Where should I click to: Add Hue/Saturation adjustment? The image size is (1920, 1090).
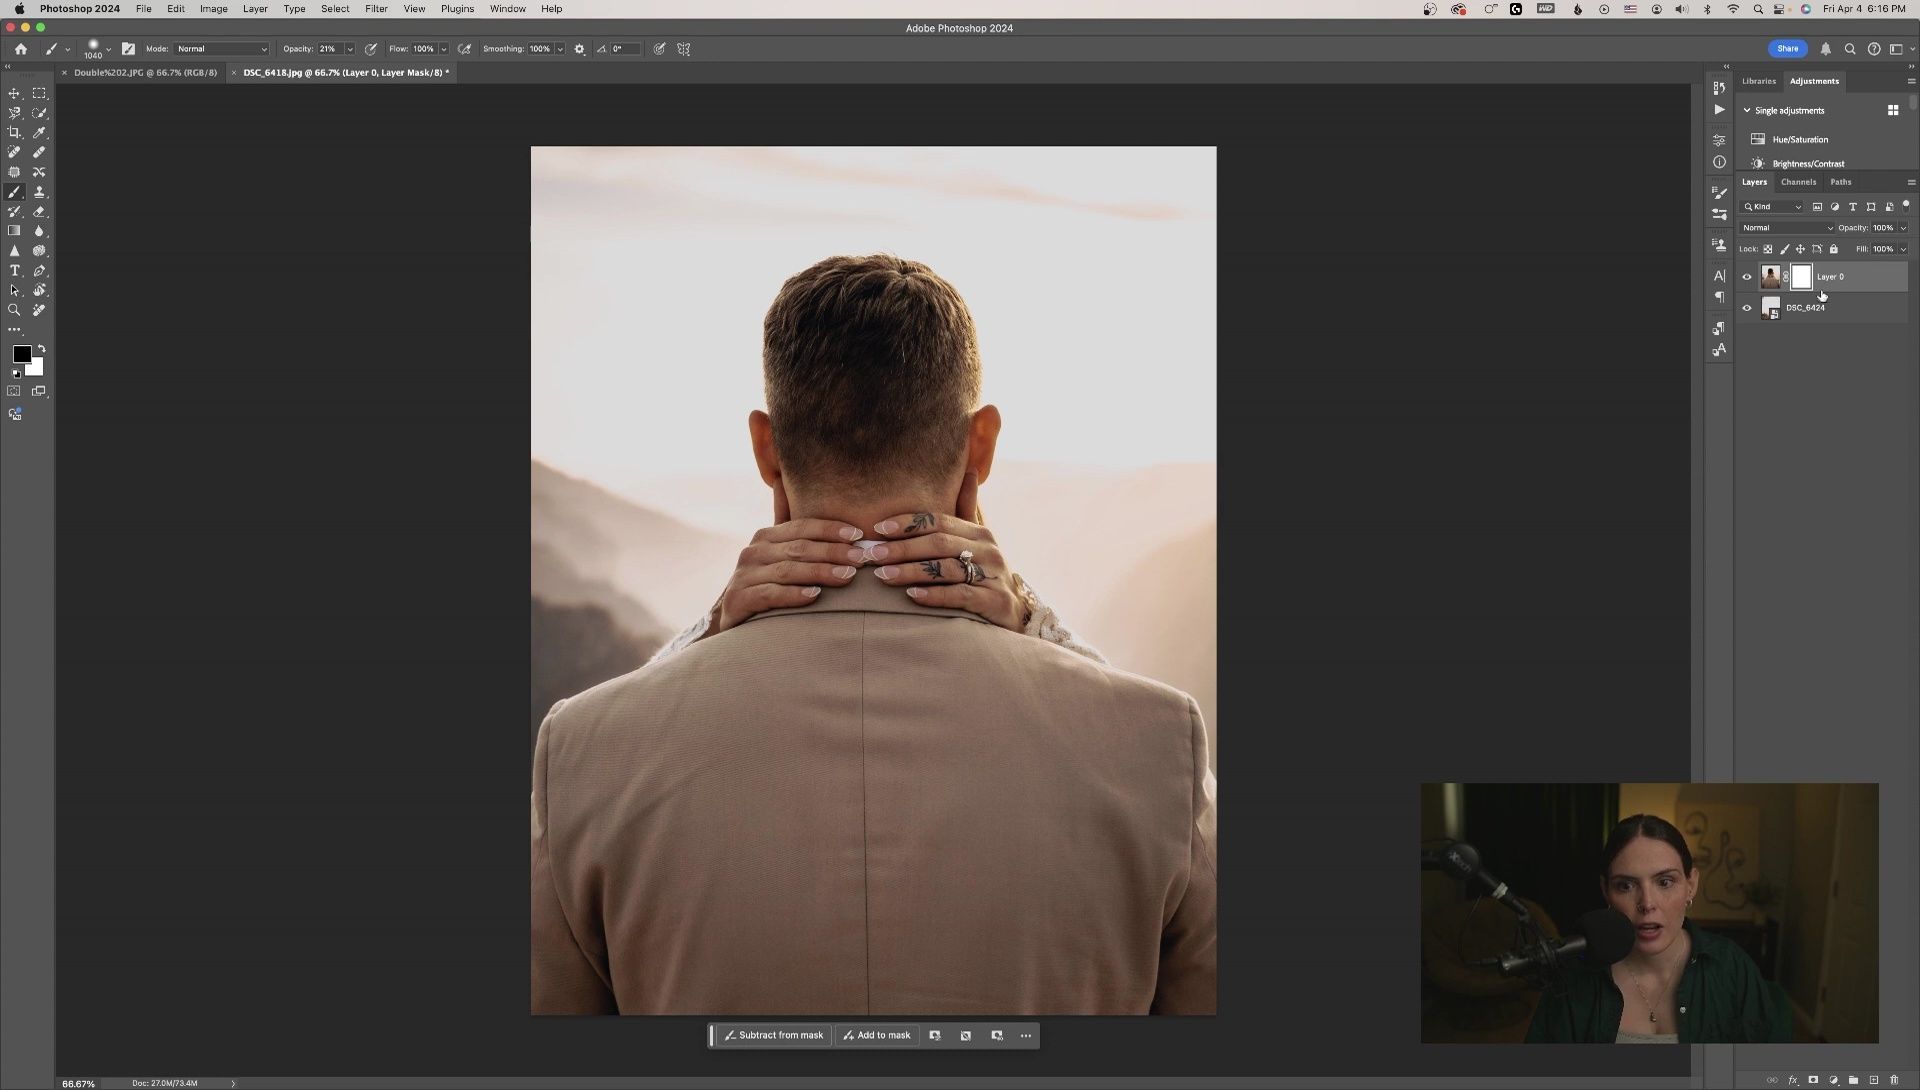1800,140
